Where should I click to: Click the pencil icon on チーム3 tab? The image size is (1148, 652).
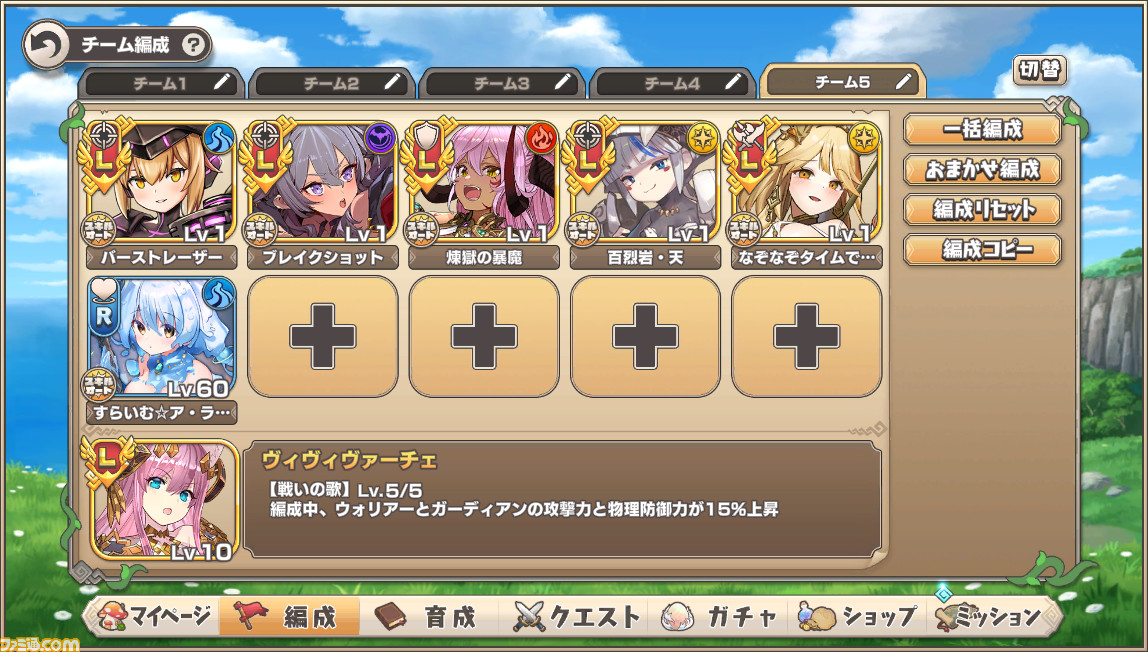(563, 83)
